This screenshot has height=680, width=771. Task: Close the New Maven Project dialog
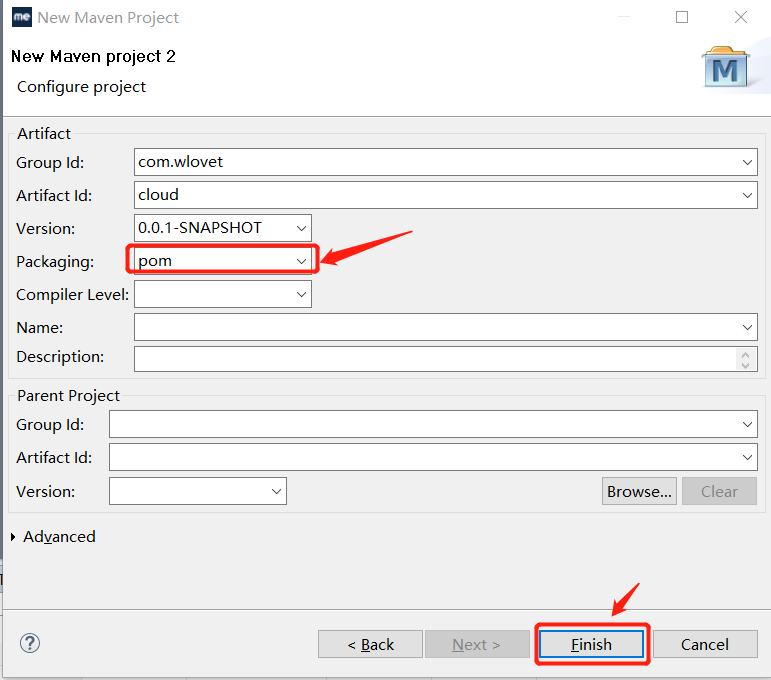[741, 17]
